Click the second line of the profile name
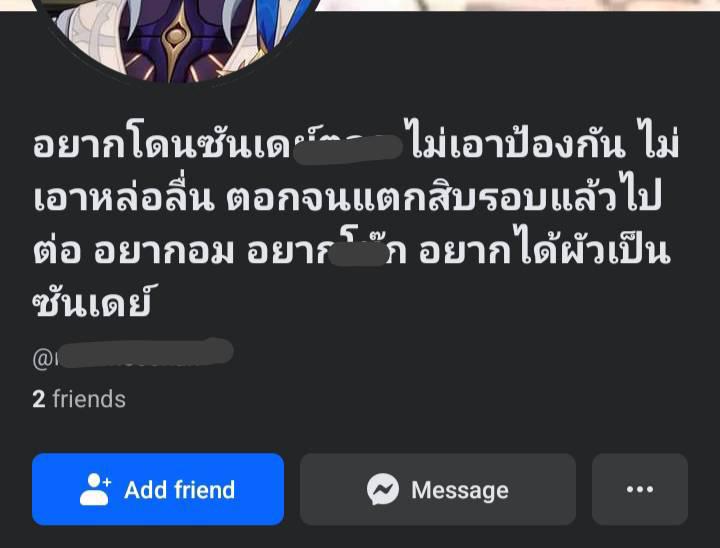 click(348, 195)
